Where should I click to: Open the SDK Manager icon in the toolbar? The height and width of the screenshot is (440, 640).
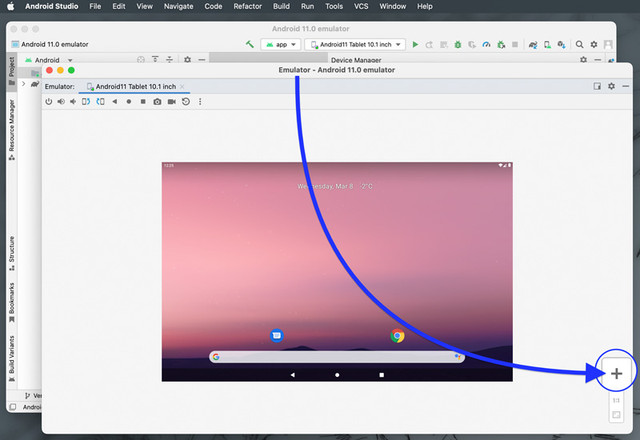click(562, 44)
